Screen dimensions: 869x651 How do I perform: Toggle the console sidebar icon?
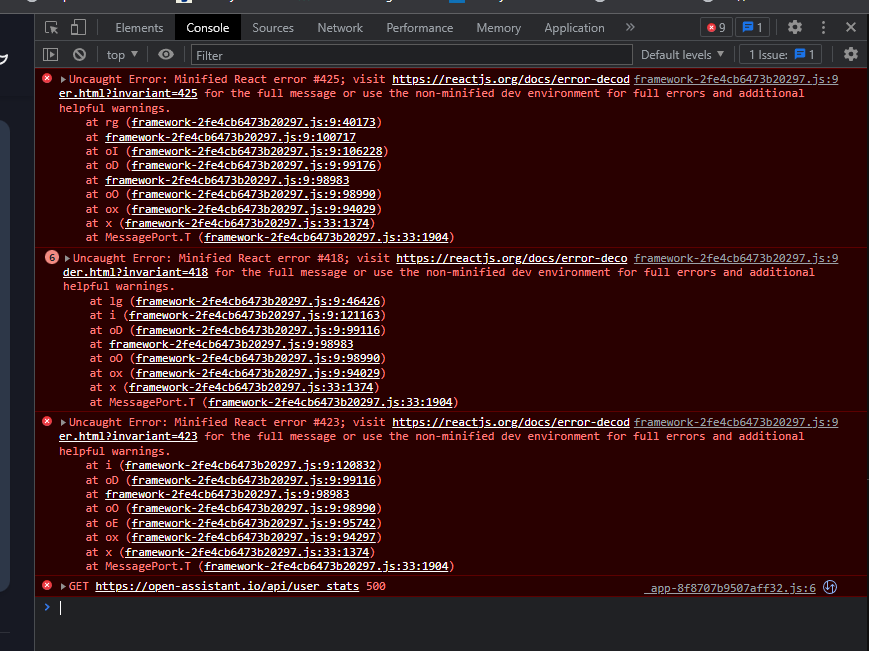pyautogui.click(x=50, y=54)
